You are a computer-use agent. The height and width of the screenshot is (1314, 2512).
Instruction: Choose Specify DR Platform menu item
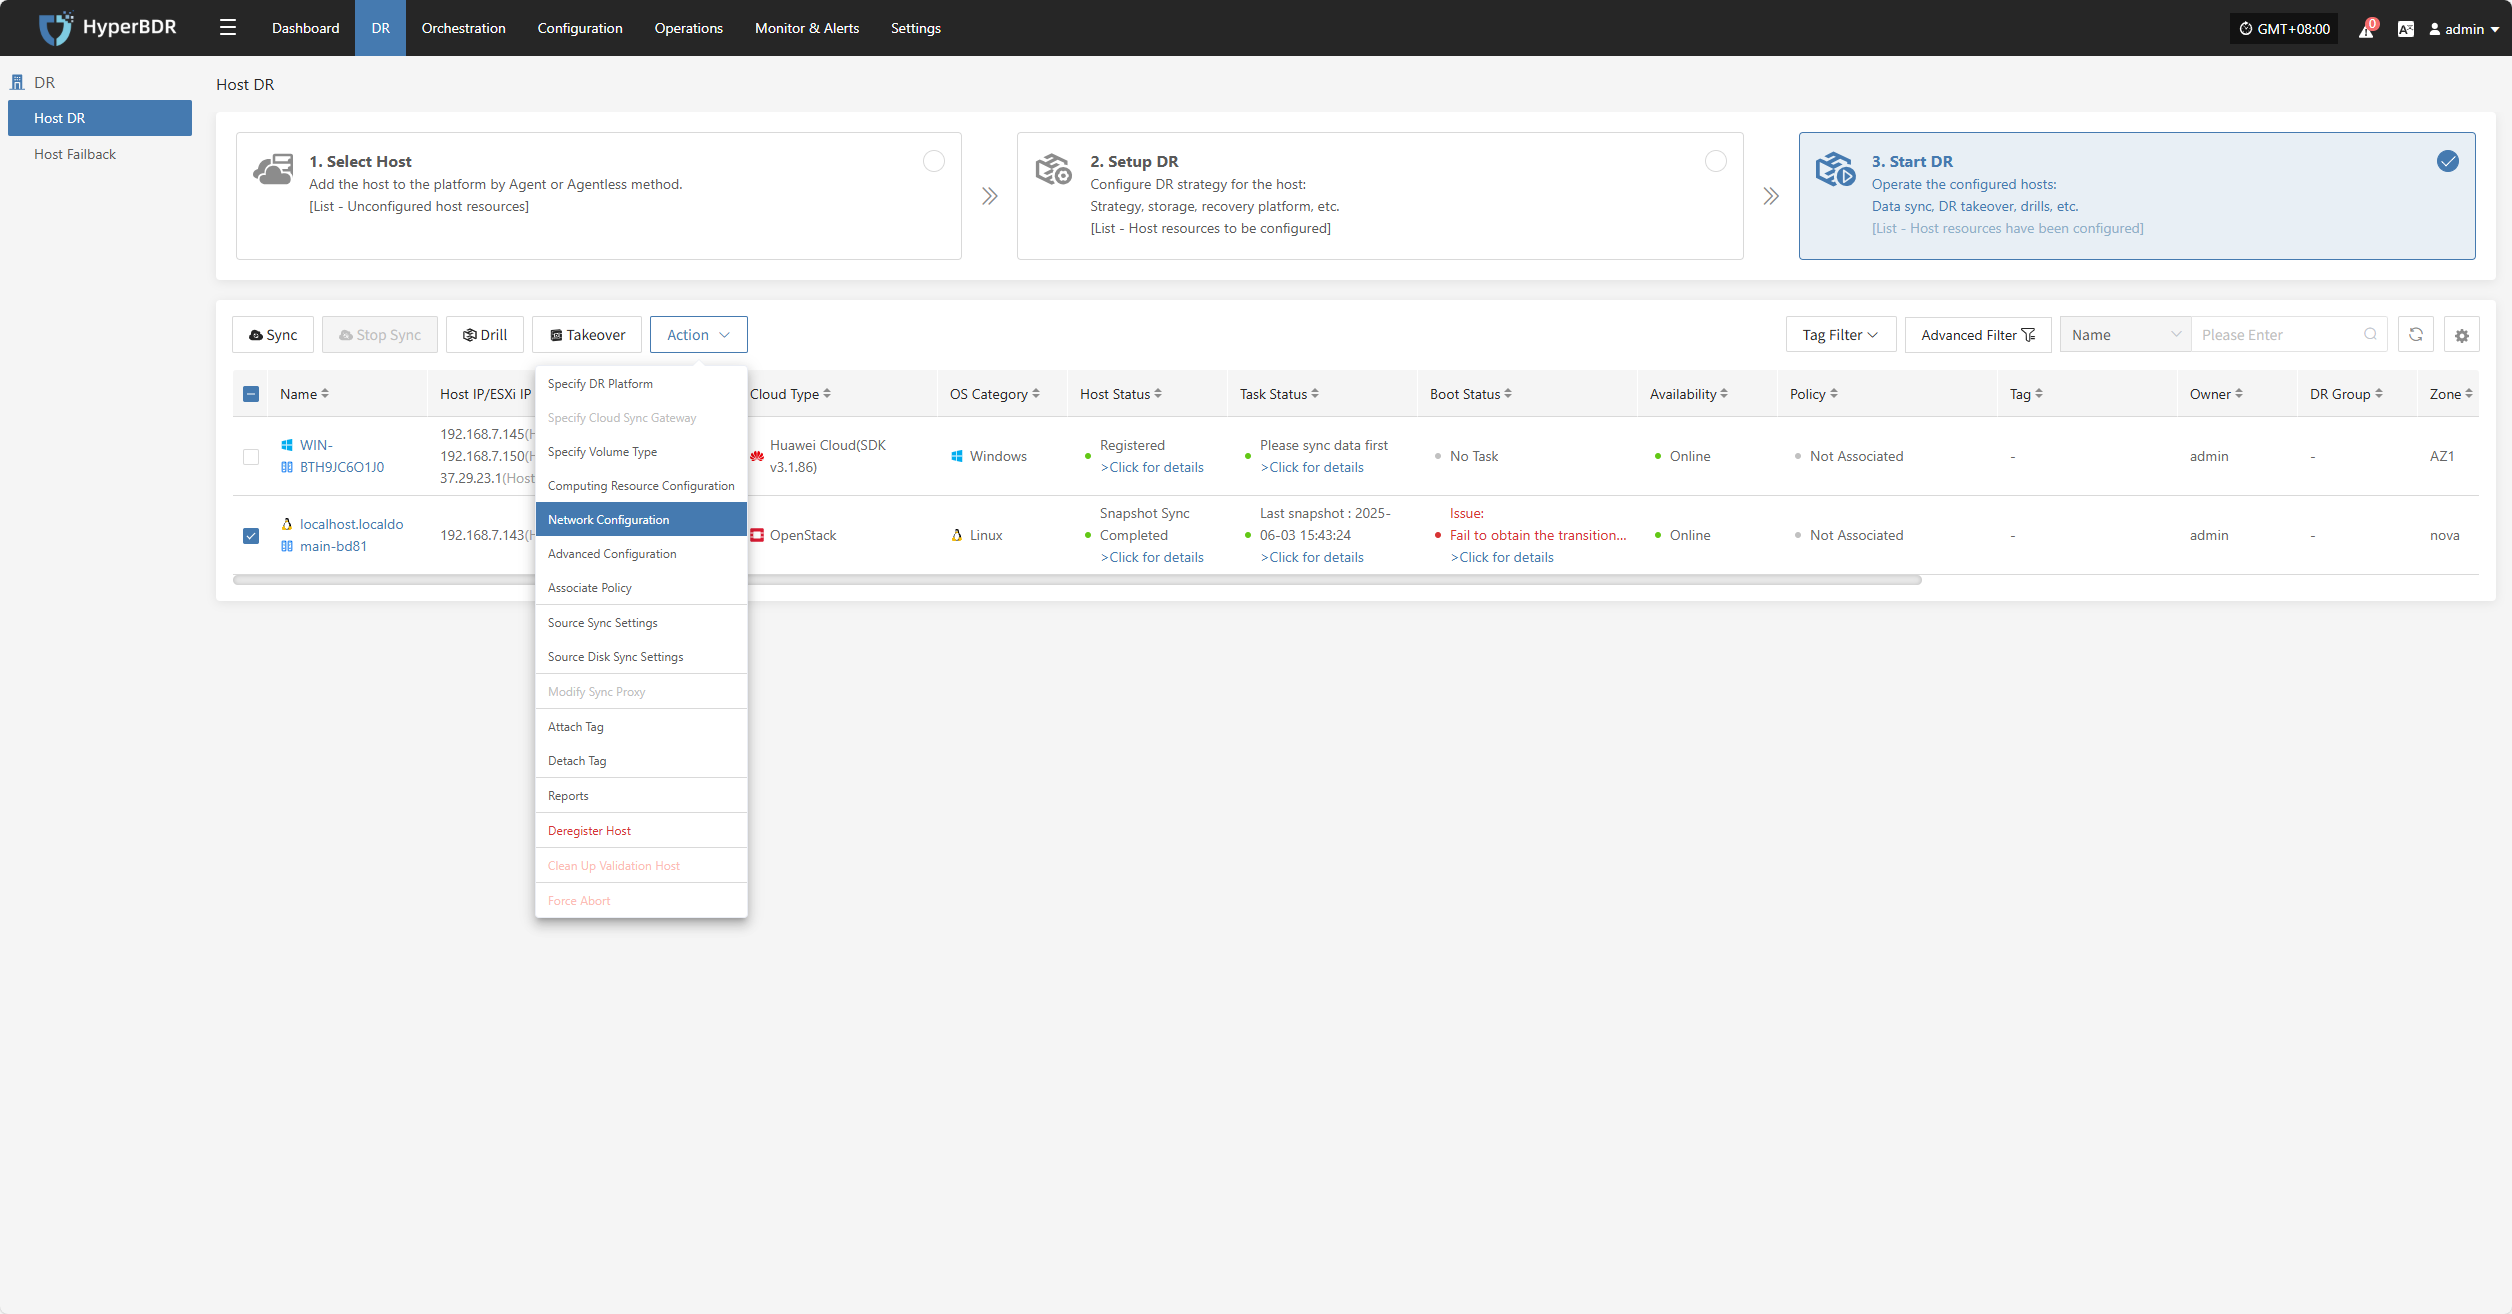click(x=641, y=384)
